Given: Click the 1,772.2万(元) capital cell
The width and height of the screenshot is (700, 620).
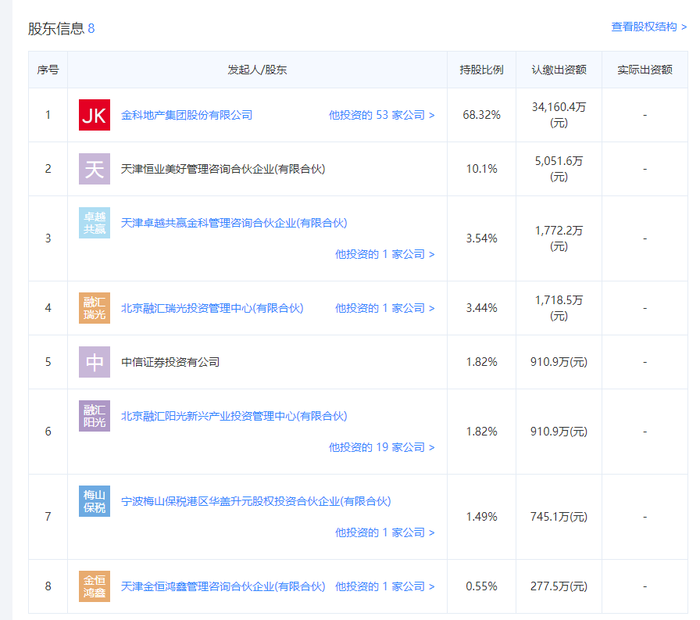Looking at the screenshot, I should pyautogui.click(x=559, y=238).
